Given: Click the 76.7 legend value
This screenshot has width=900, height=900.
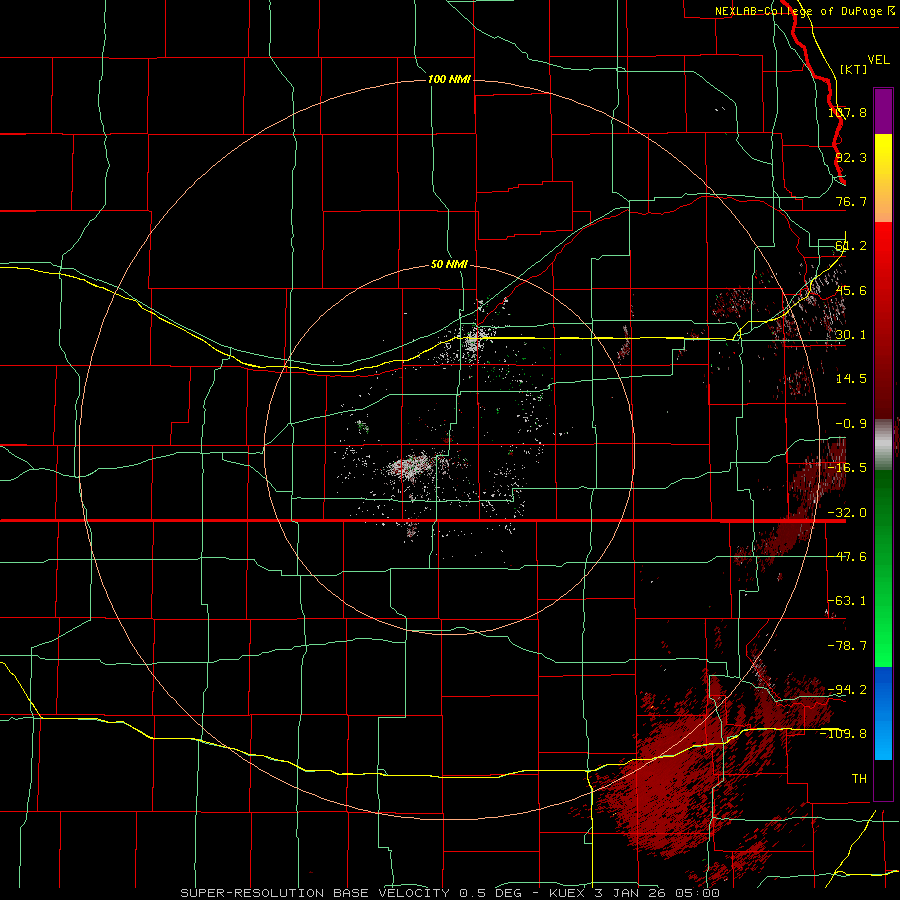Looking at the screenshot, I should [x=851, y=201].
